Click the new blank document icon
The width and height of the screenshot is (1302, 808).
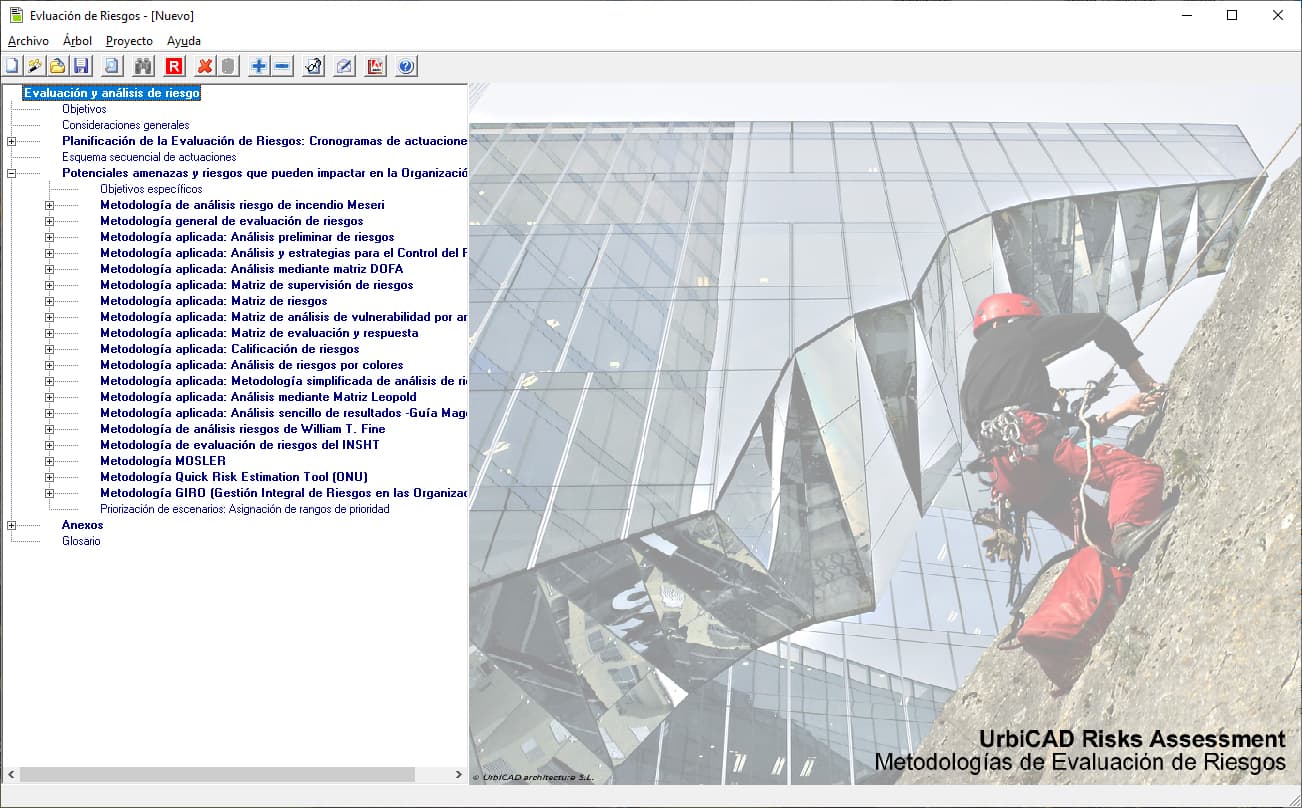(12, 67)
